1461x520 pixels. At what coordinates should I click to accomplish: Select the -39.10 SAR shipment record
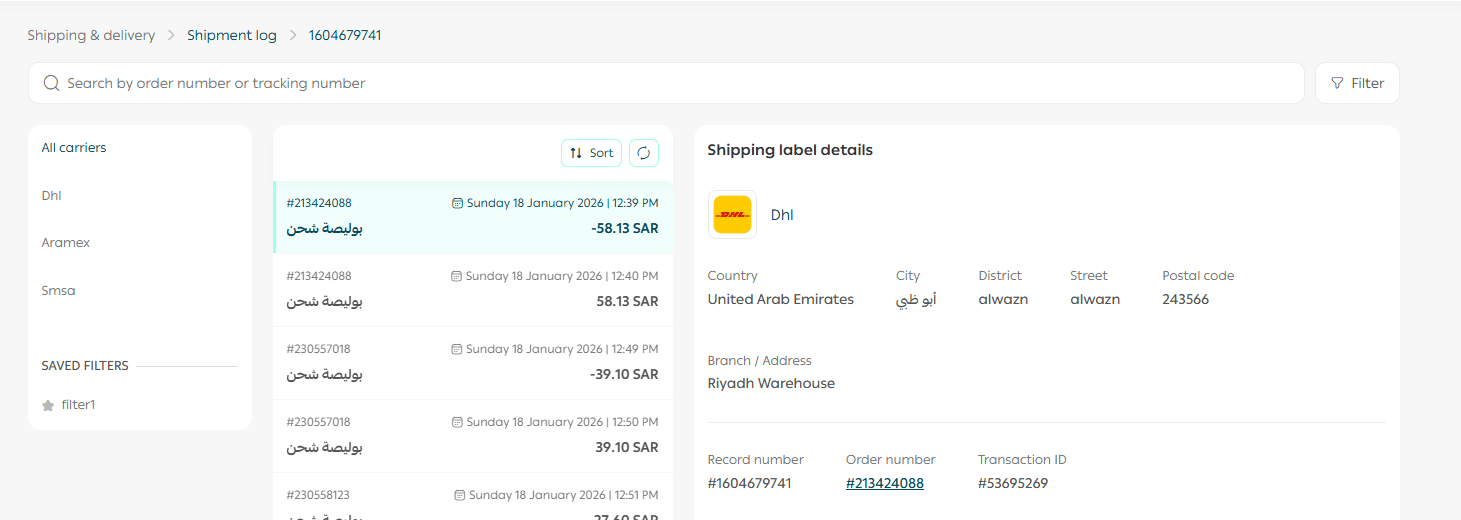click(472, 363)
